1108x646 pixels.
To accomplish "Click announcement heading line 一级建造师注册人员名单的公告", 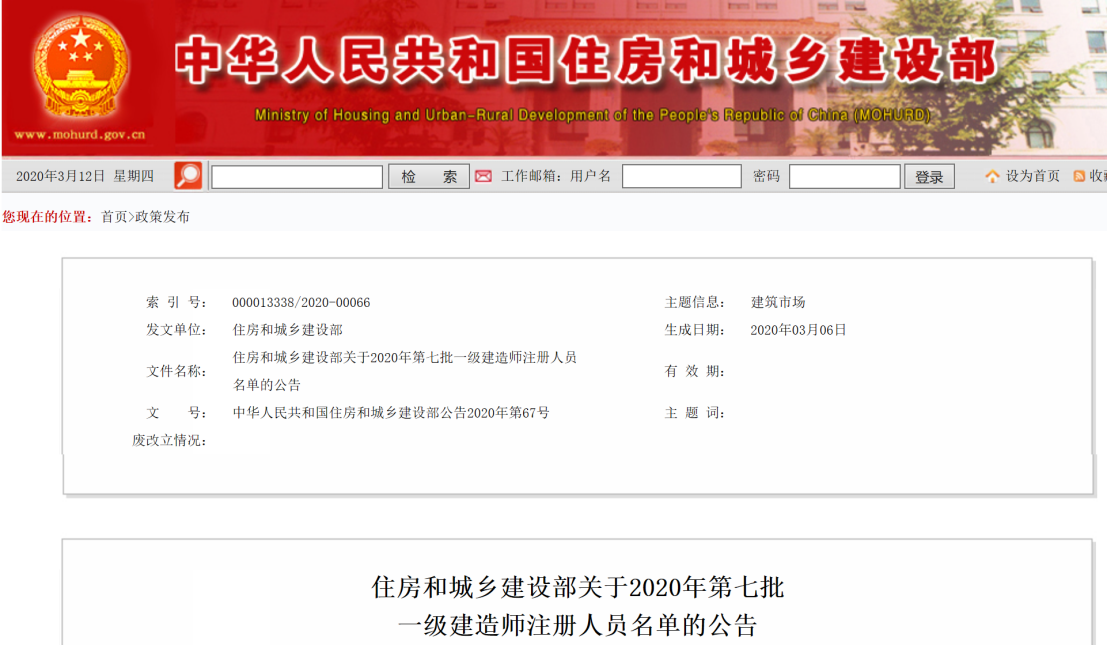I will click(577, 626).
